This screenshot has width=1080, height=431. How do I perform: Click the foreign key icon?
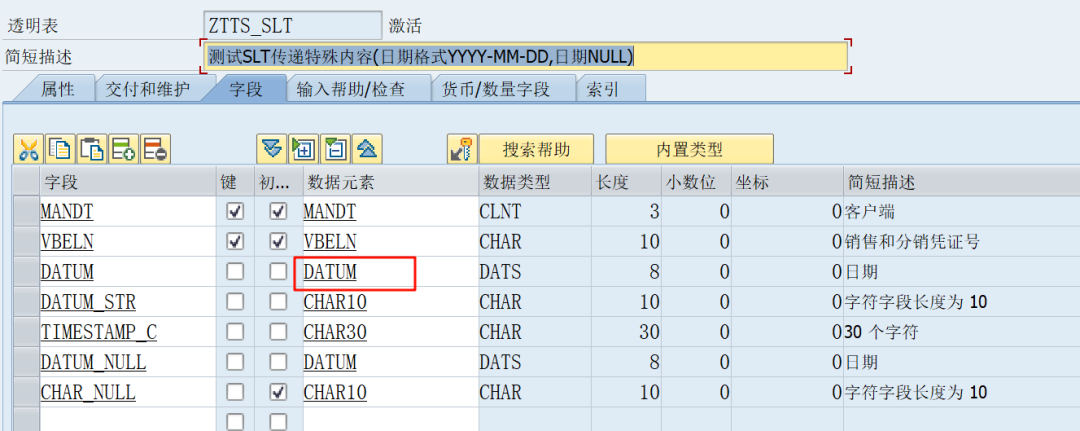[461, 149]
